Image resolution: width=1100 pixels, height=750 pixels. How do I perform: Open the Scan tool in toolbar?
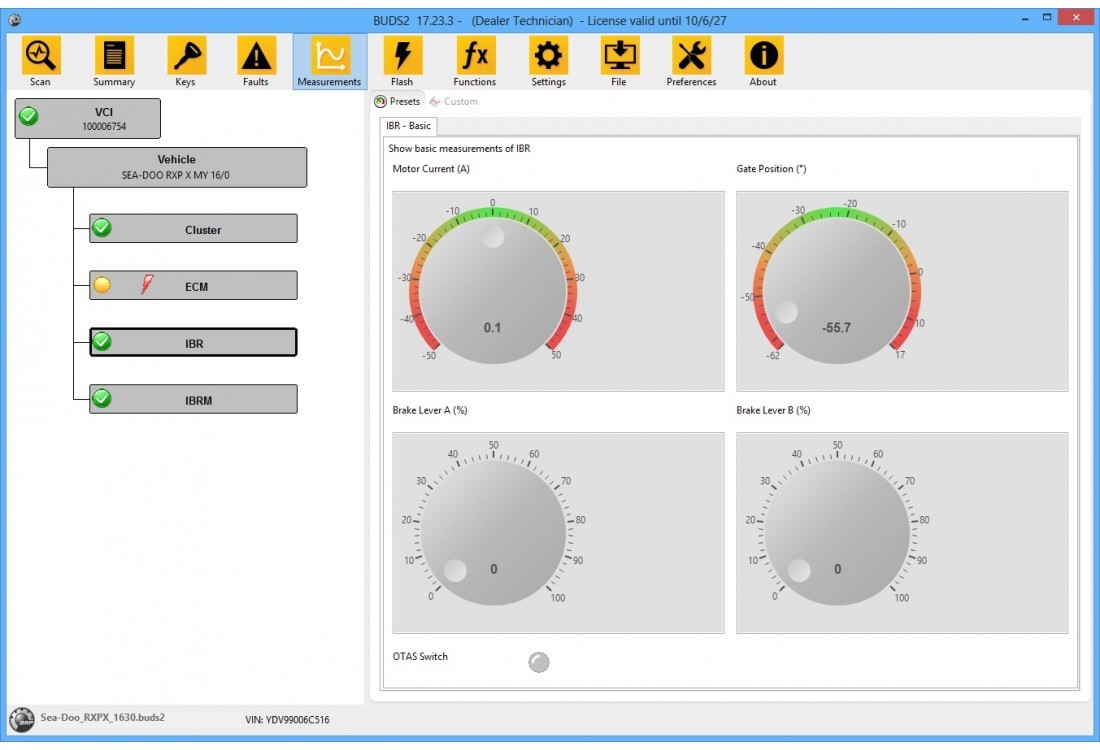coord(41,61)
